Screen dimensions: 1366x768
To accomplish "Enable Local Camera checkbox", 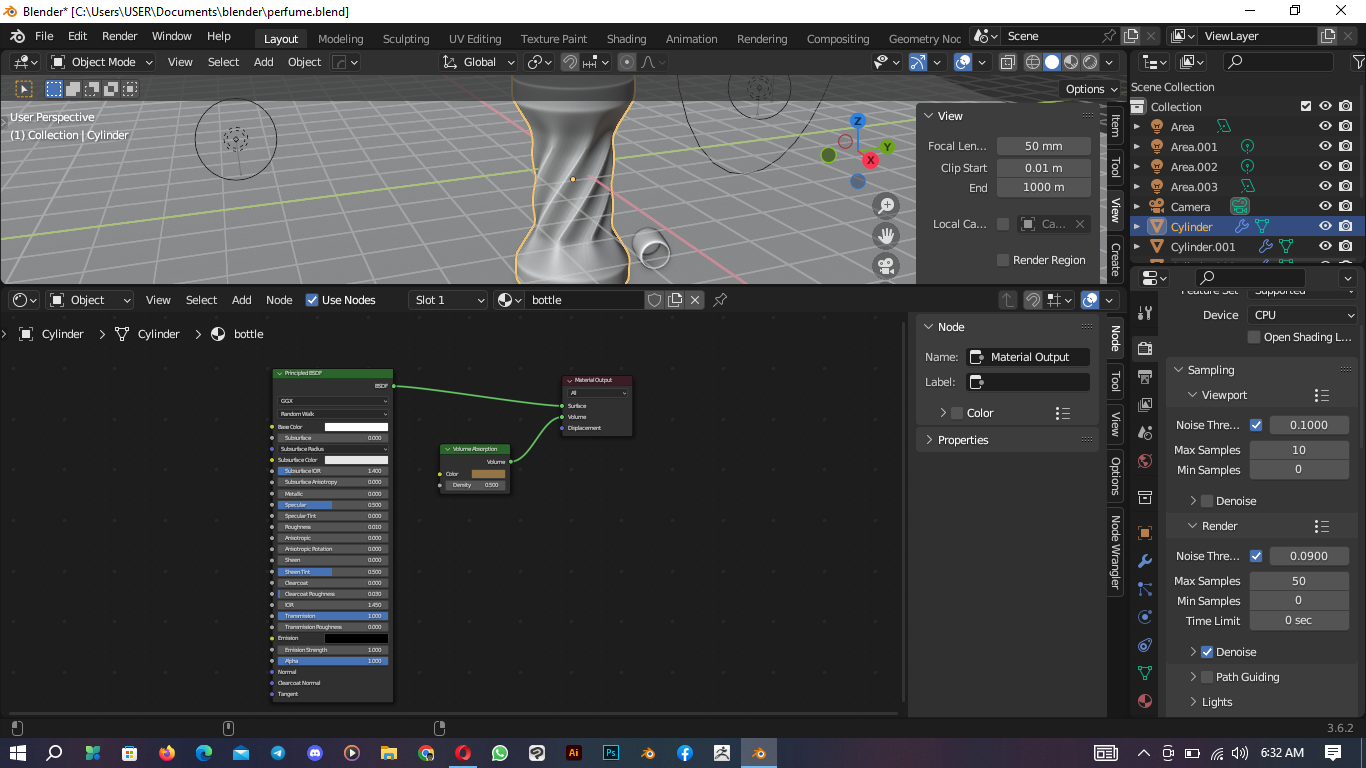I will [x=1003, y=224].
